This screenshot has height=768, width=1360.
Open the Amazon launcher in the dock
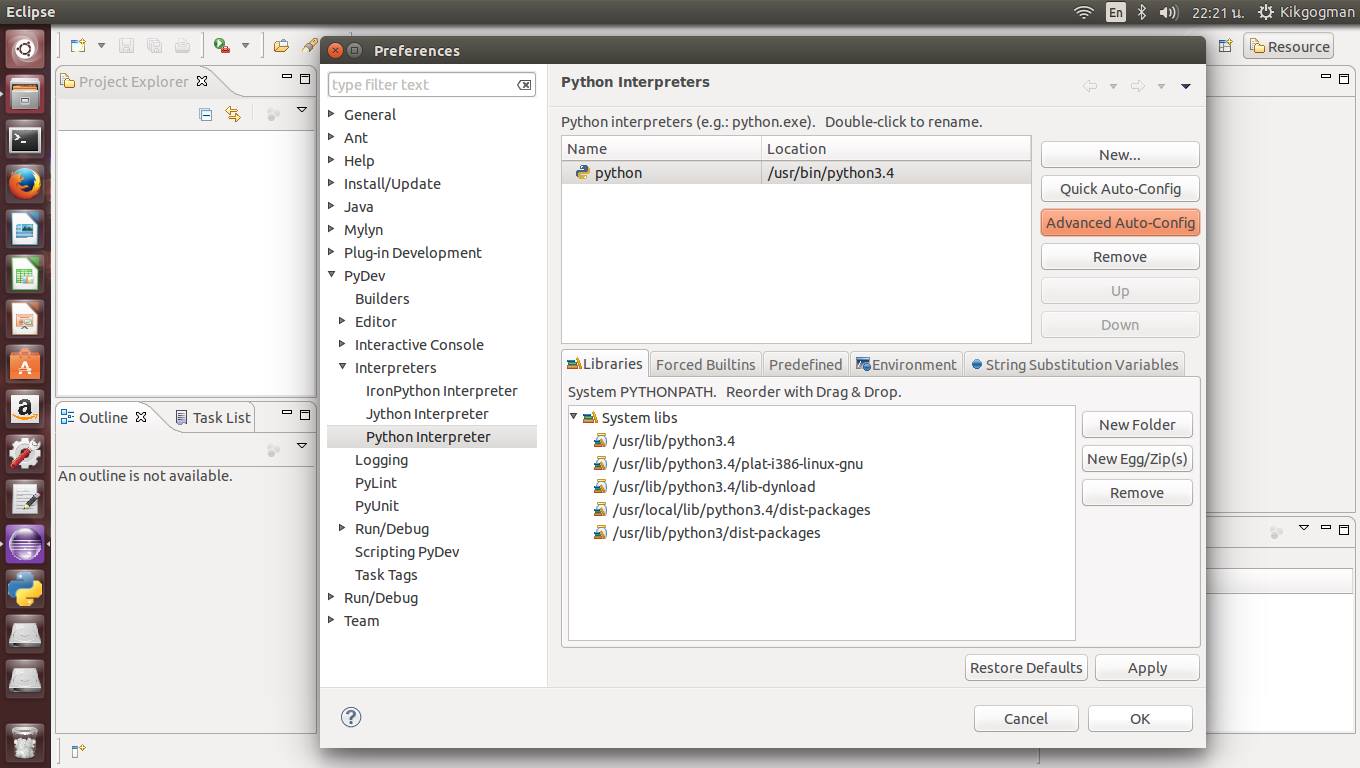tap(25, 410)
